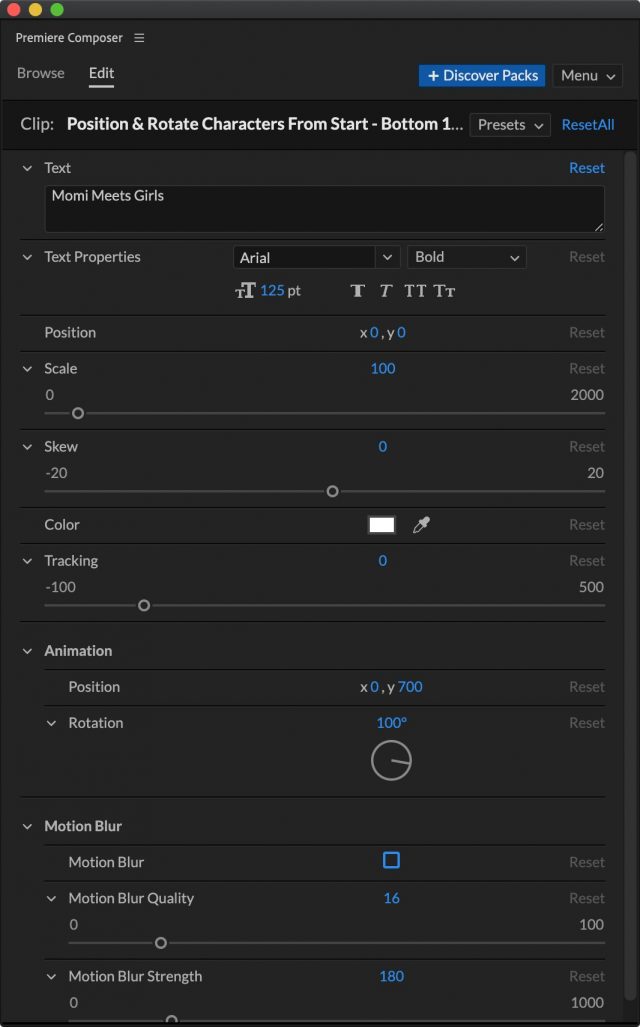Viewport: 640px width, 1027px height.
Task: Open the Bold font style dropdown
Action: tap(467, 257)
